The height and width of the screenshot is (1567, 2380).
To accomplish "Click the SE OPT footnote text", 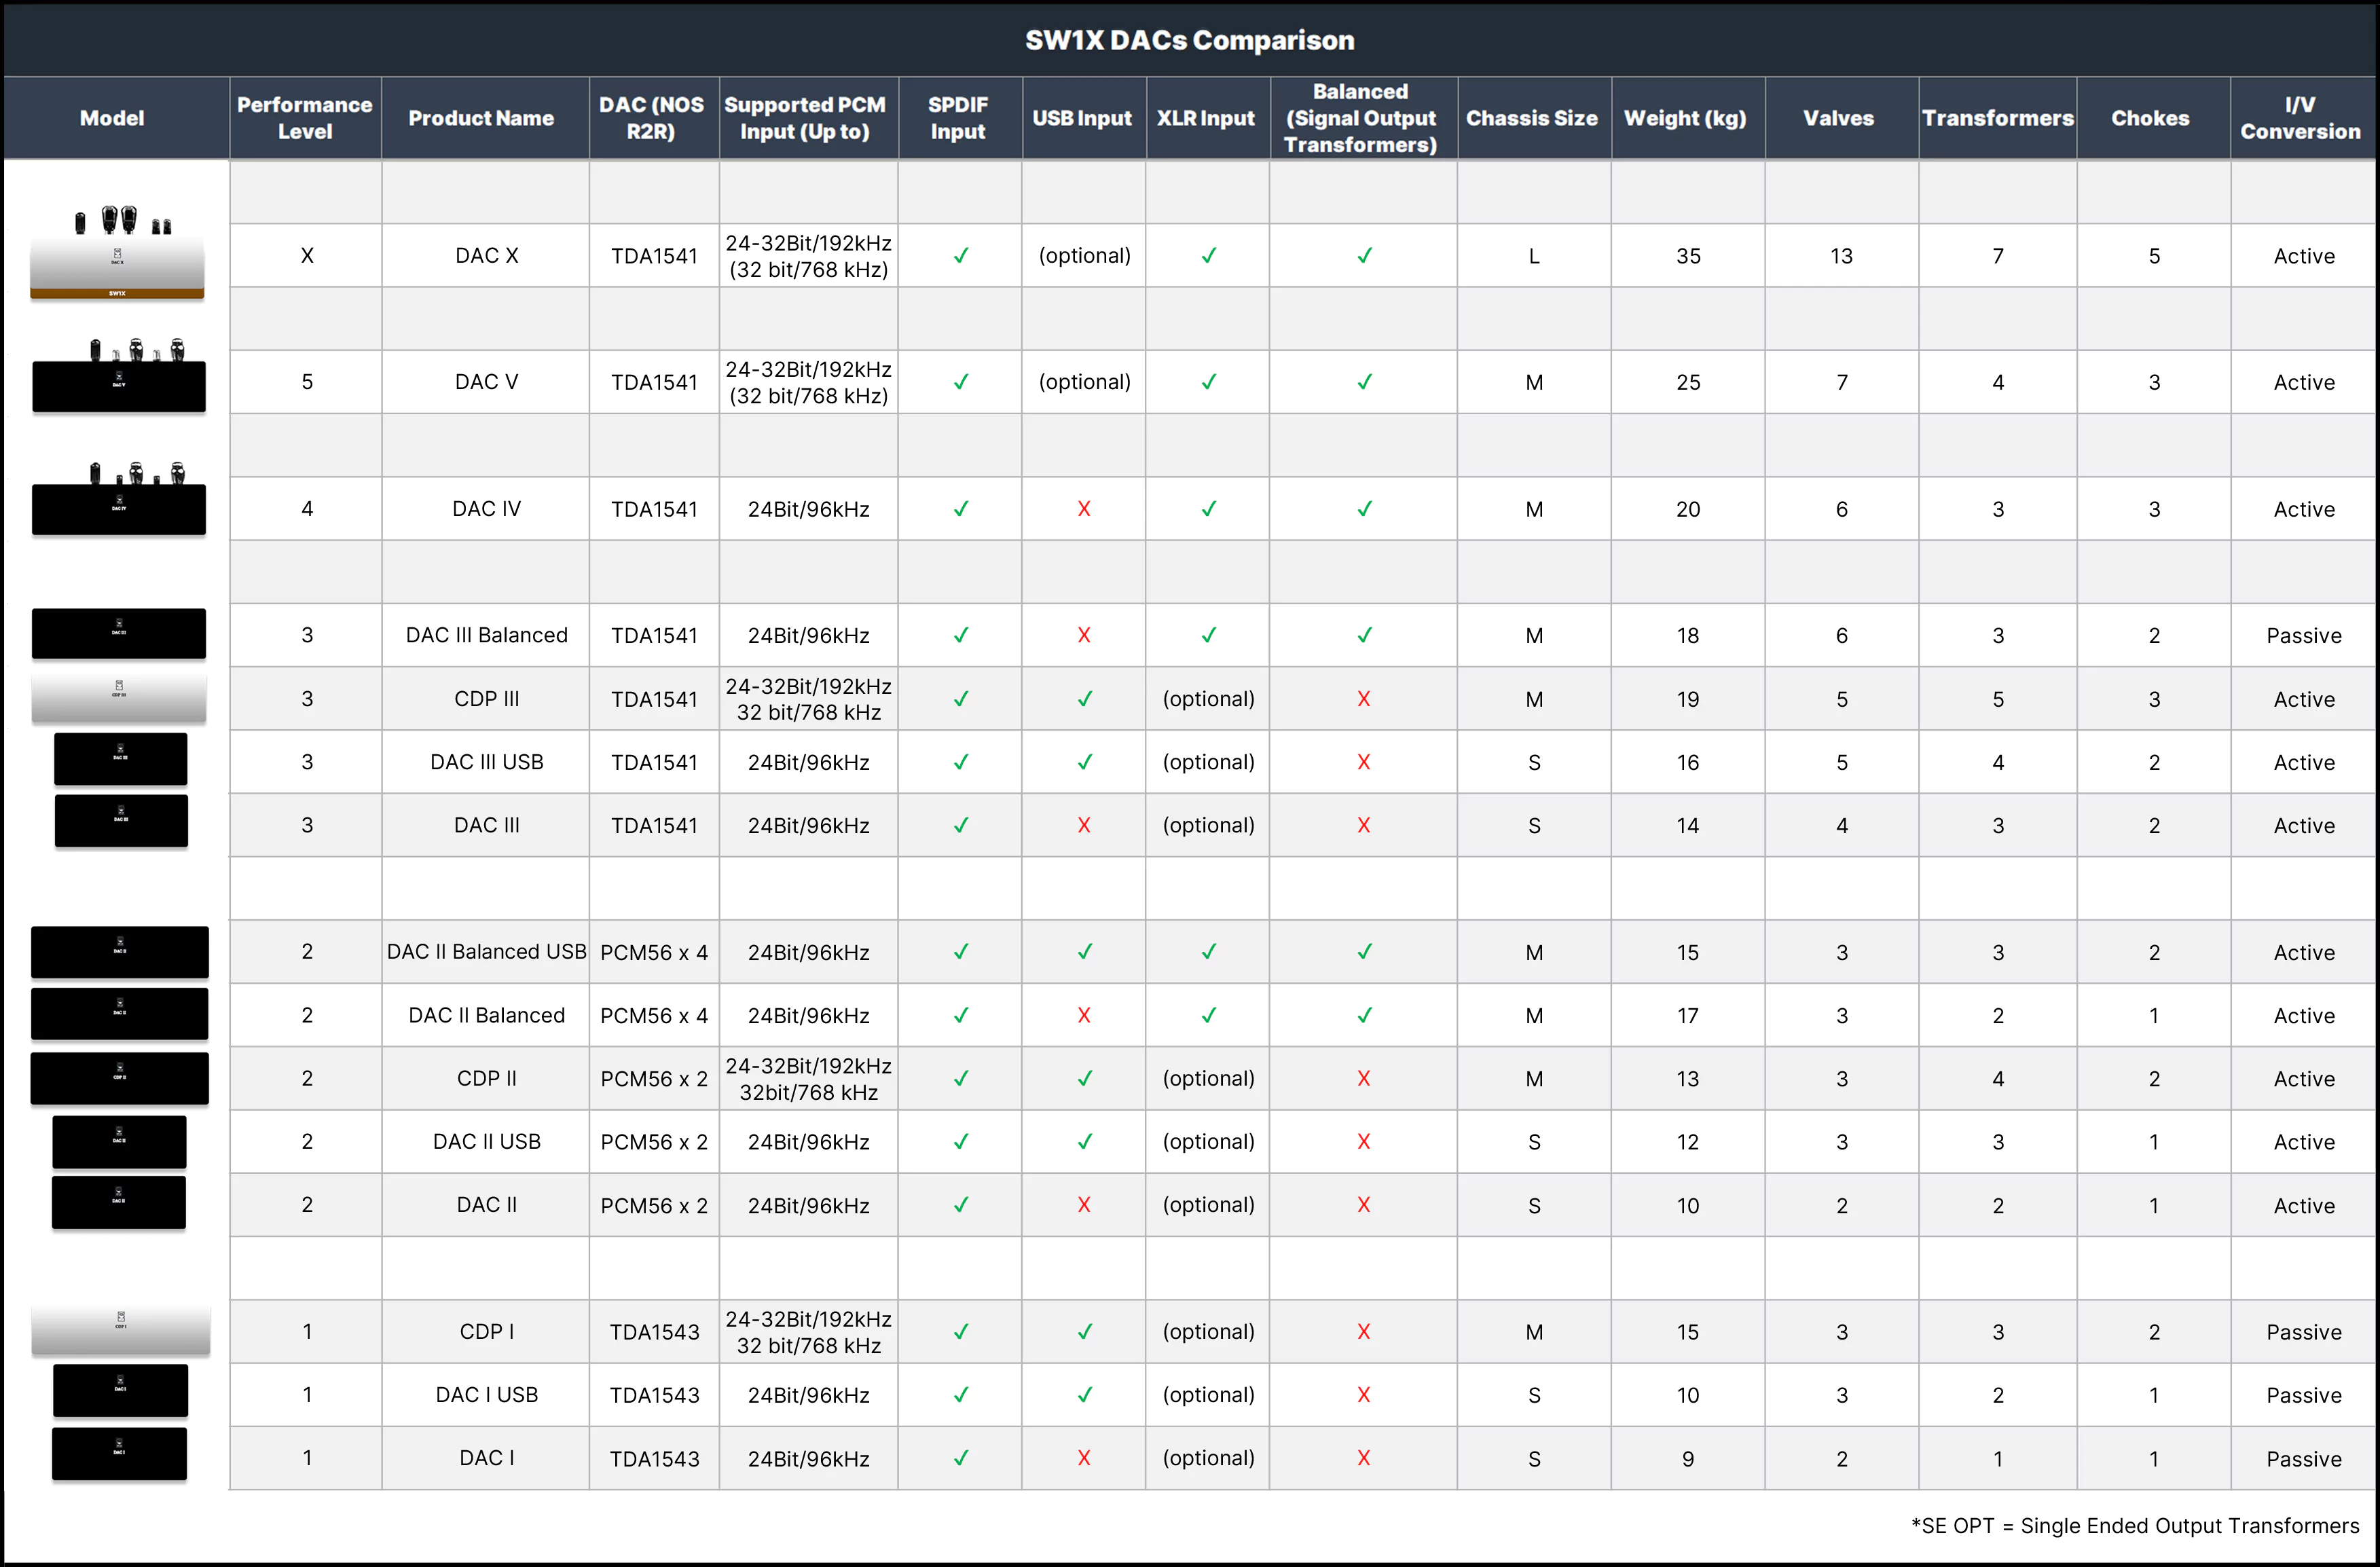I will tap(2135, 1525).
